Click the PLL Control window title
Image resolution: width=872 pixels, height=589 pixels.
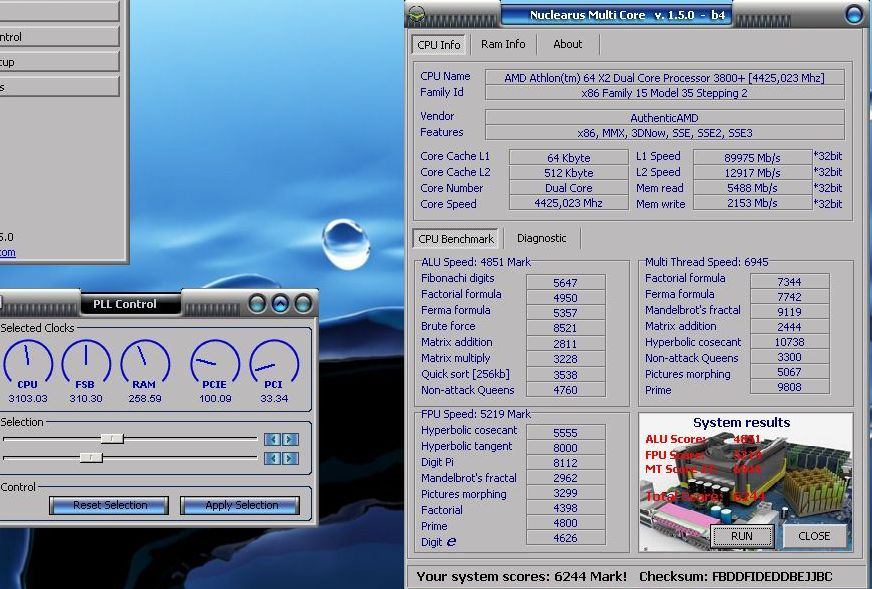click(x=125, y=304)
